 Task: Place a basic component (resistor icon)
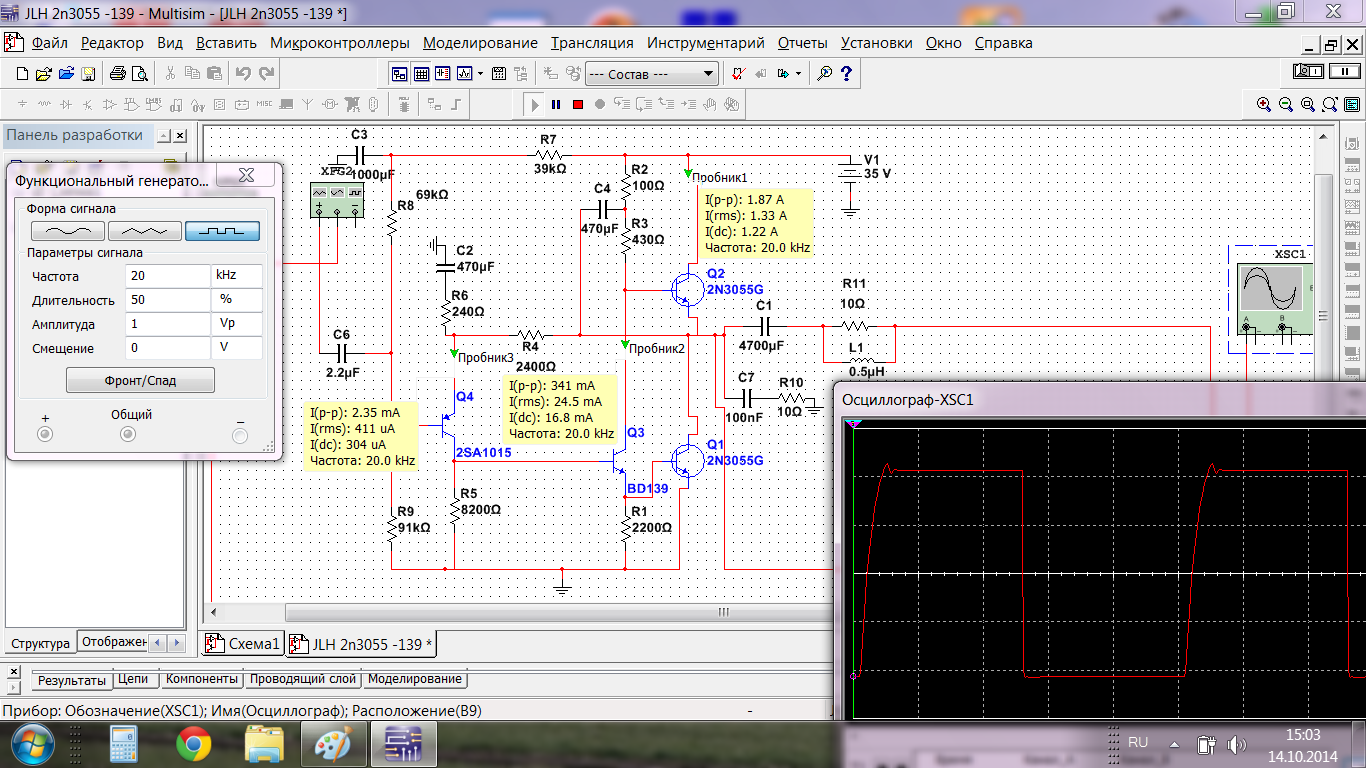[x=44, y=104]
